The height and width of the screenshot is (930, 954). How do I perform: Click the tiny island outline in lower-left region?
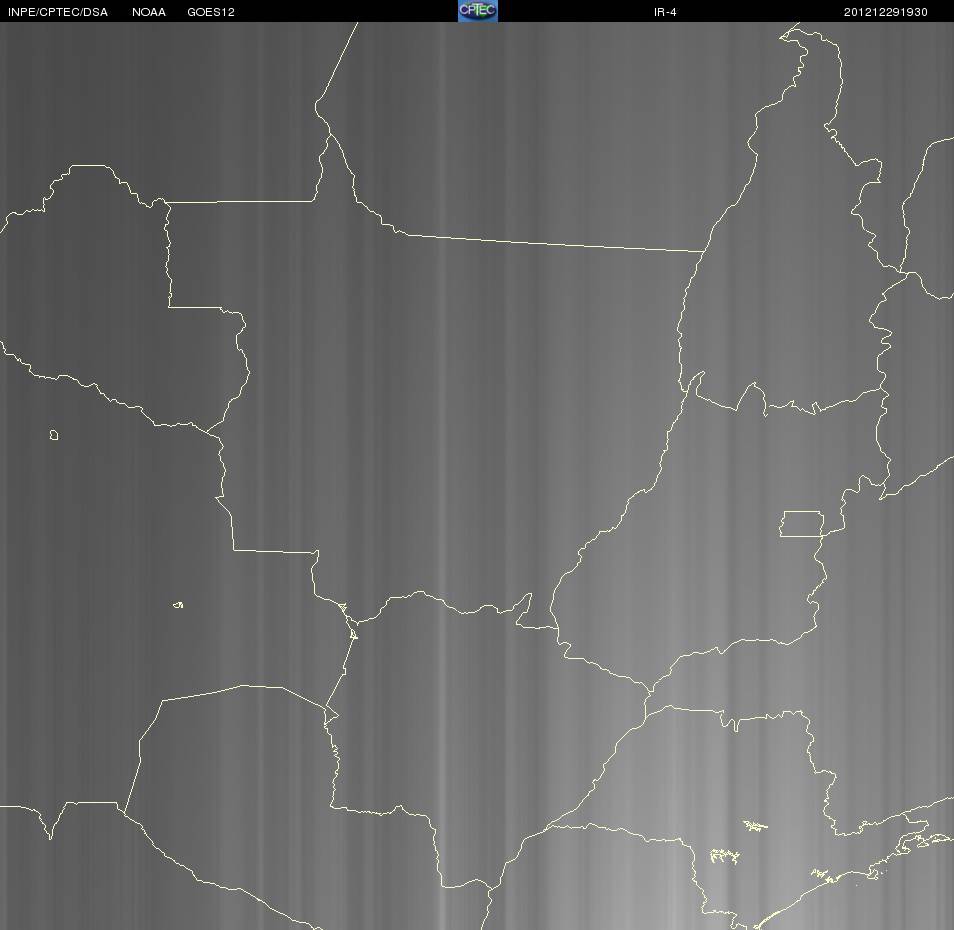coord(178,605)
